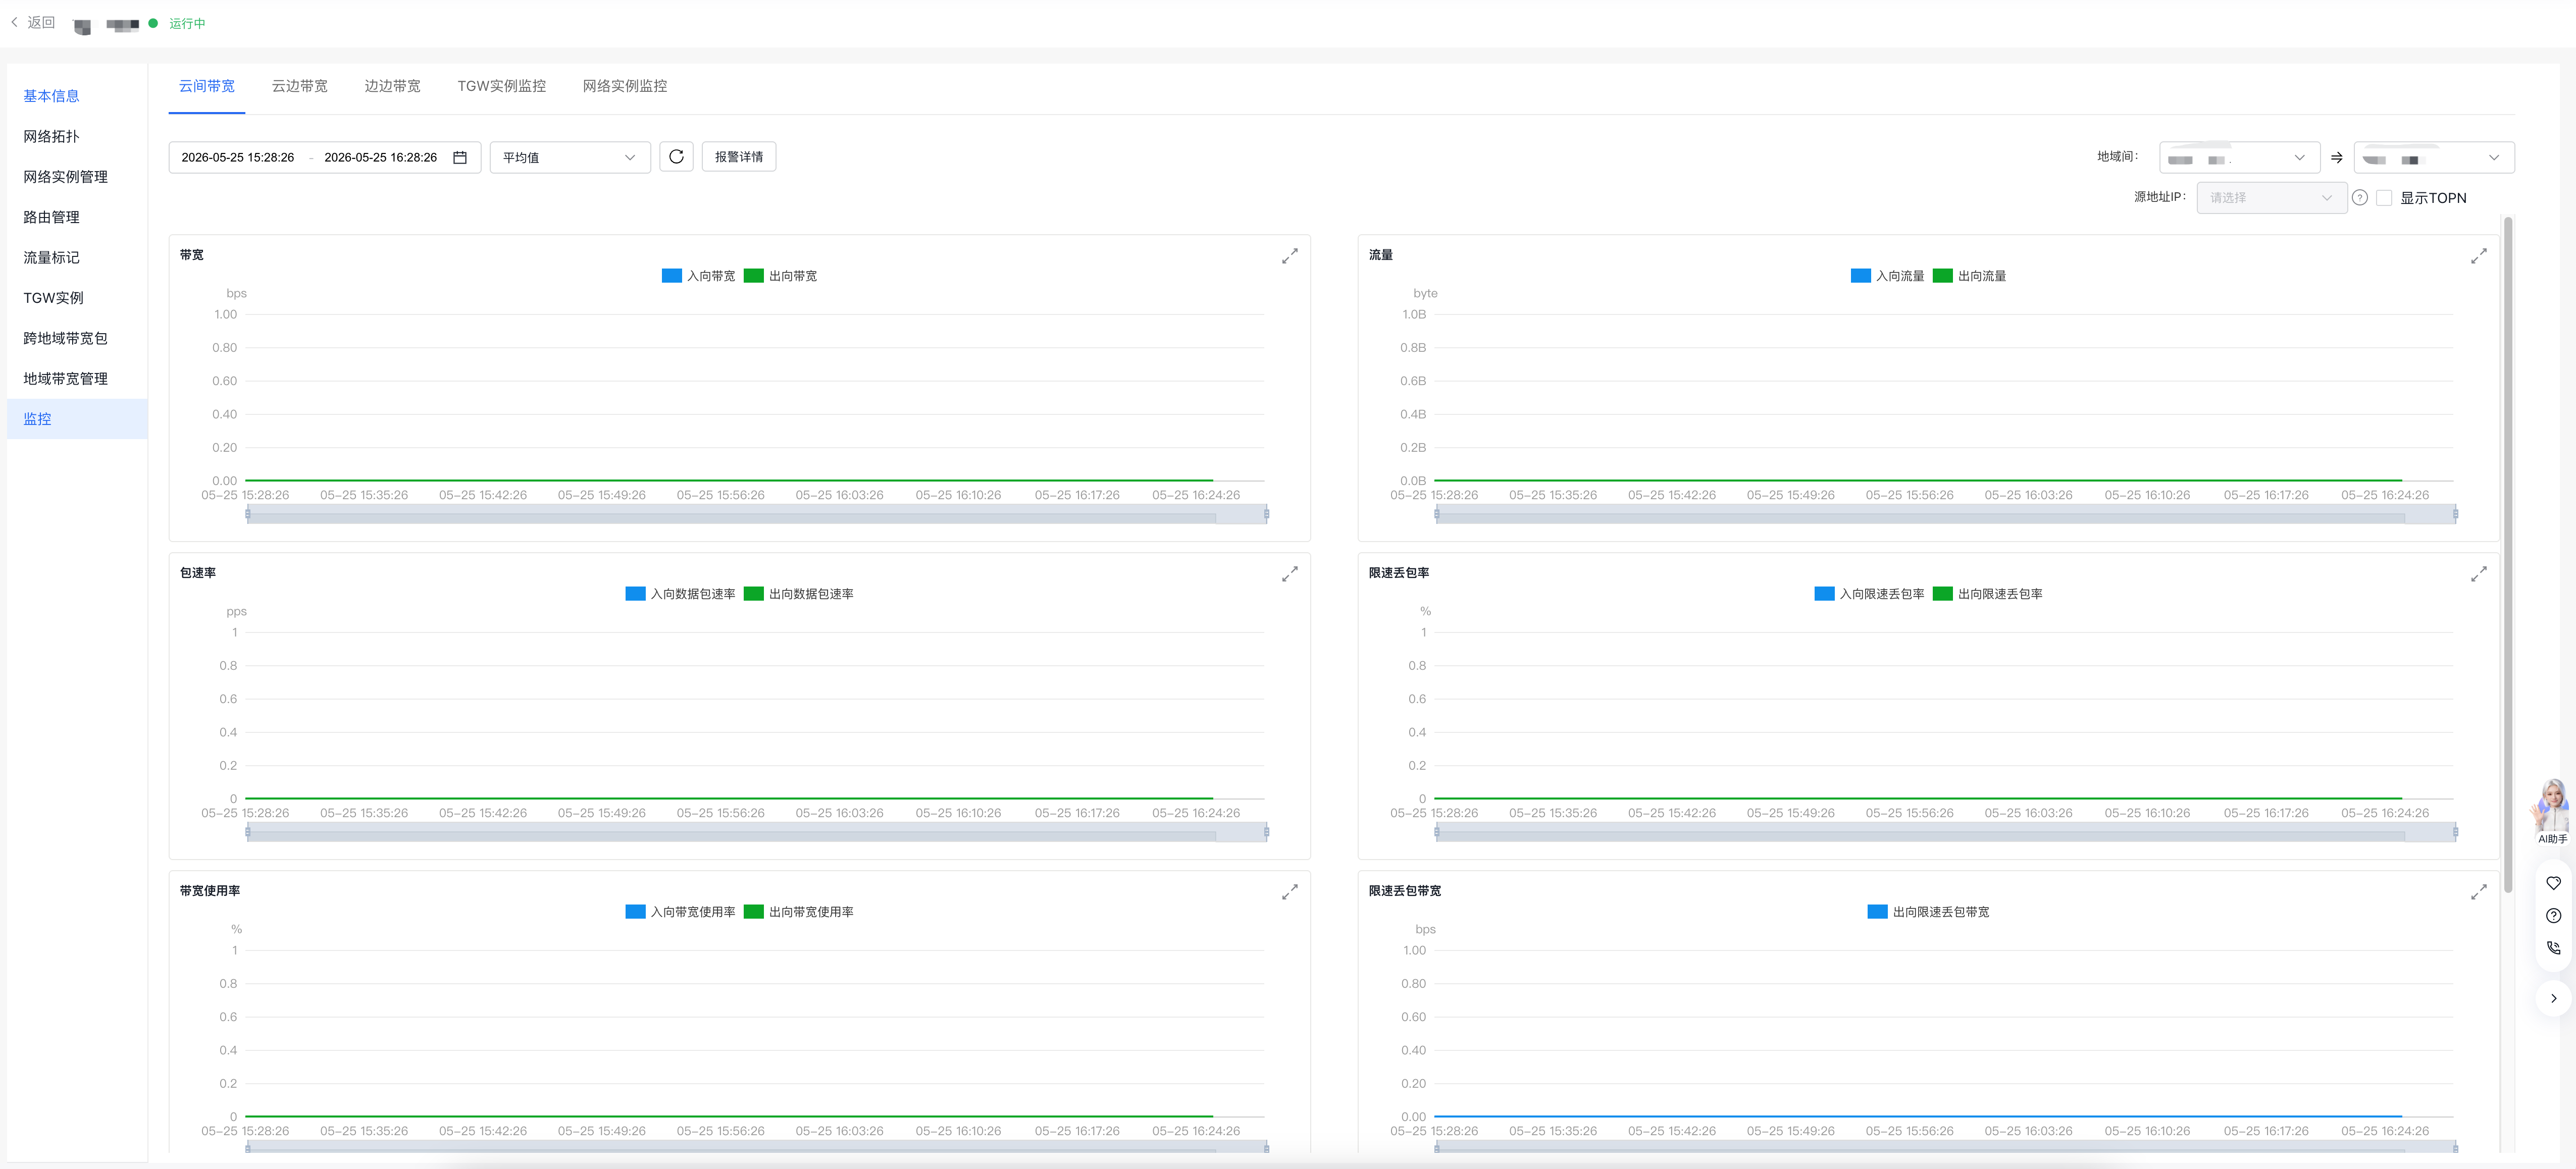The width and height of the screenshot is (2576, 1169).
Task: Switch to the 云边带宽 tab
Action: (x=300, y=87)
